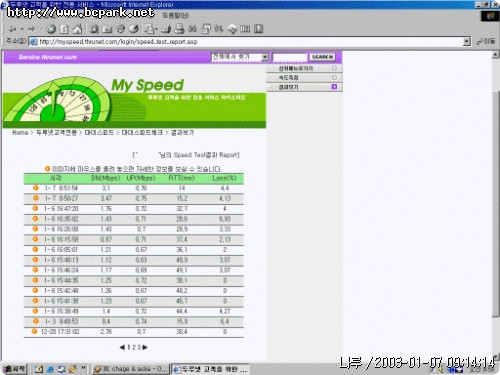The height and width of the screenshot is (375, 500).
Task: Go to results page 3
Action: [139, 347]
